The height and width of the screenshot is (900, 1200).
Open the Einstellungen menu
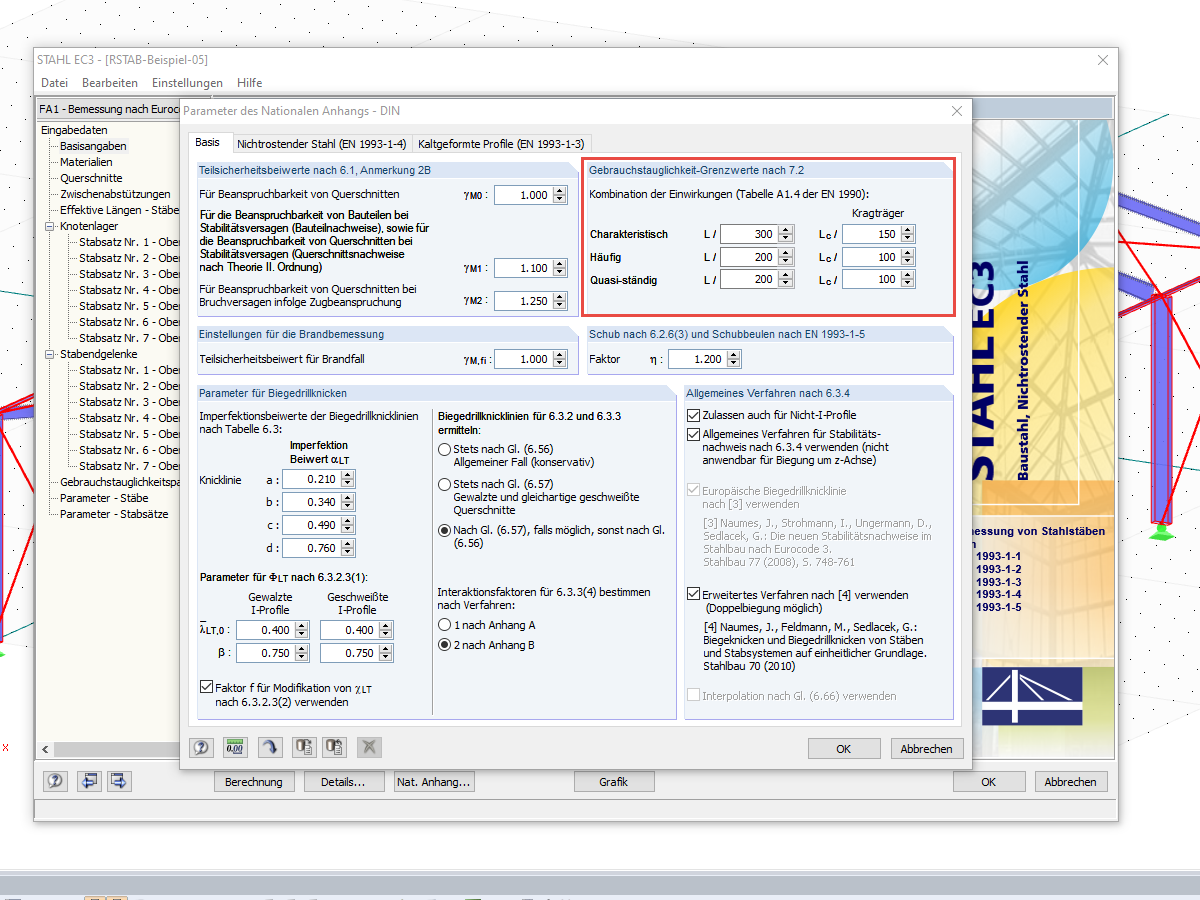coord(187,83)
